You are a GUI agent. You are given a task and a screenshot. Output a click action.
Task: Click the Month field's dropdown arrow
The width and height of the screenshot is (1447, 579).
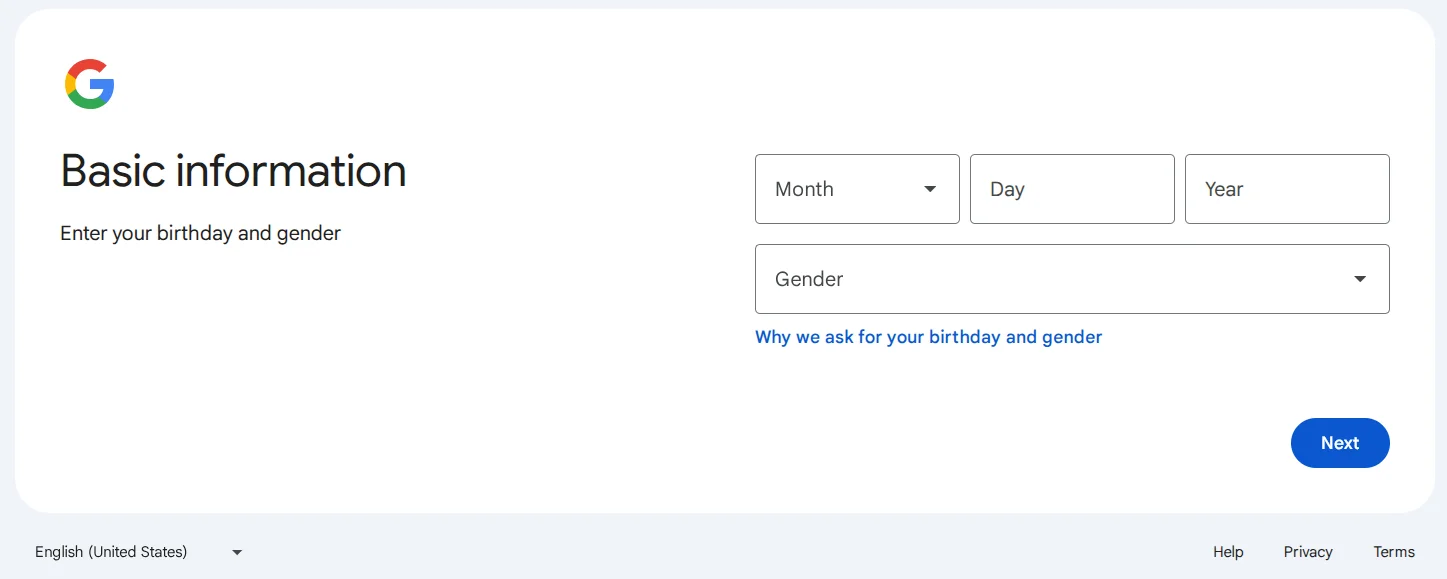[930, 189]
